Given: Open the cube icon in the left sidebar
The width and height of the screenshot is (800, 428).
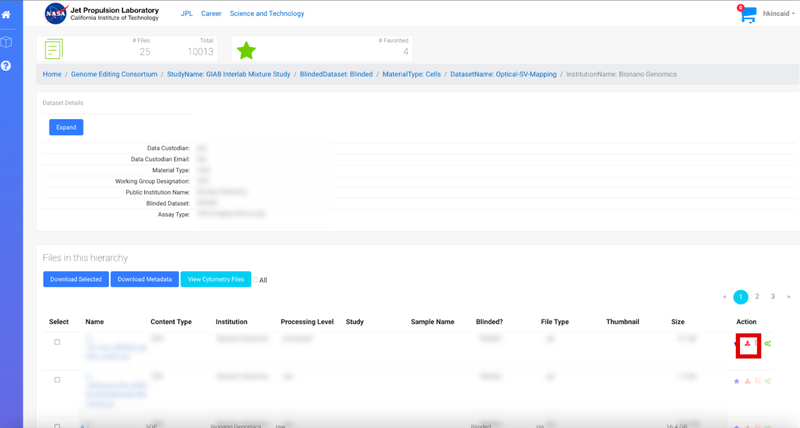Looking at the screenshot, I should coord(7,42).
